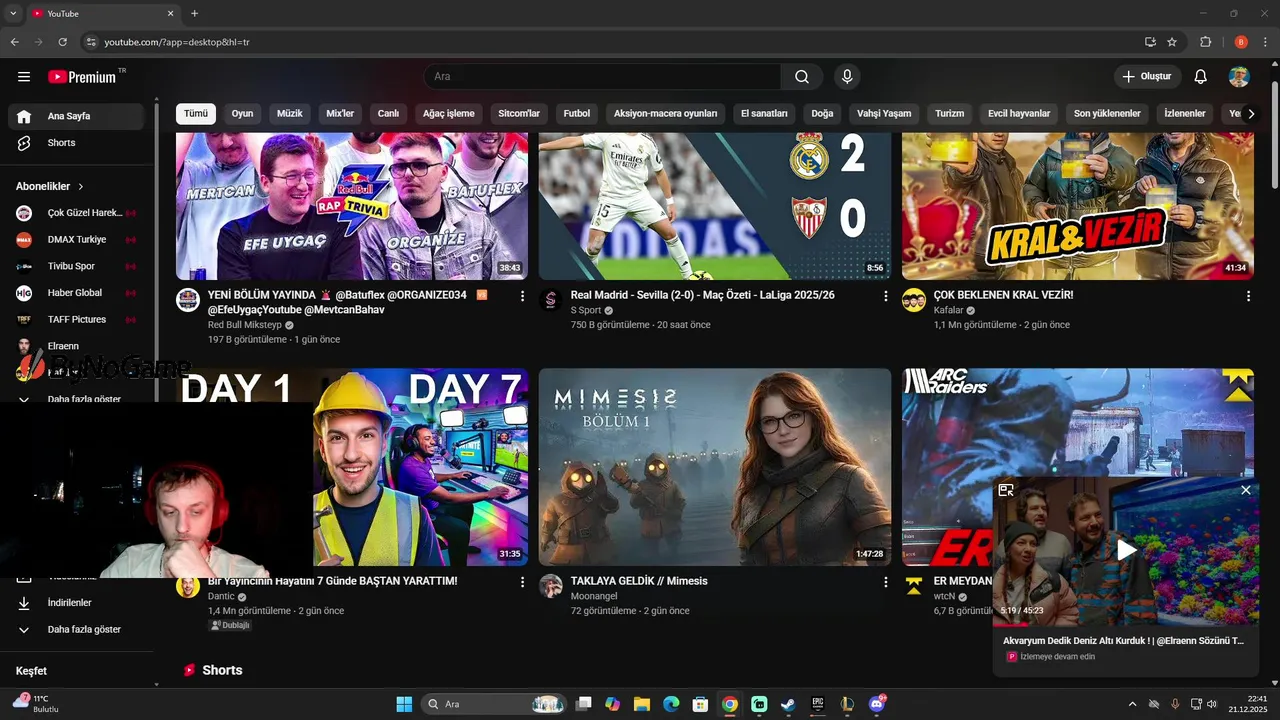Expand Daha fazla göster below İndirilenler
This screenshot has height=720, width=1280.
[x=76, y=630]
